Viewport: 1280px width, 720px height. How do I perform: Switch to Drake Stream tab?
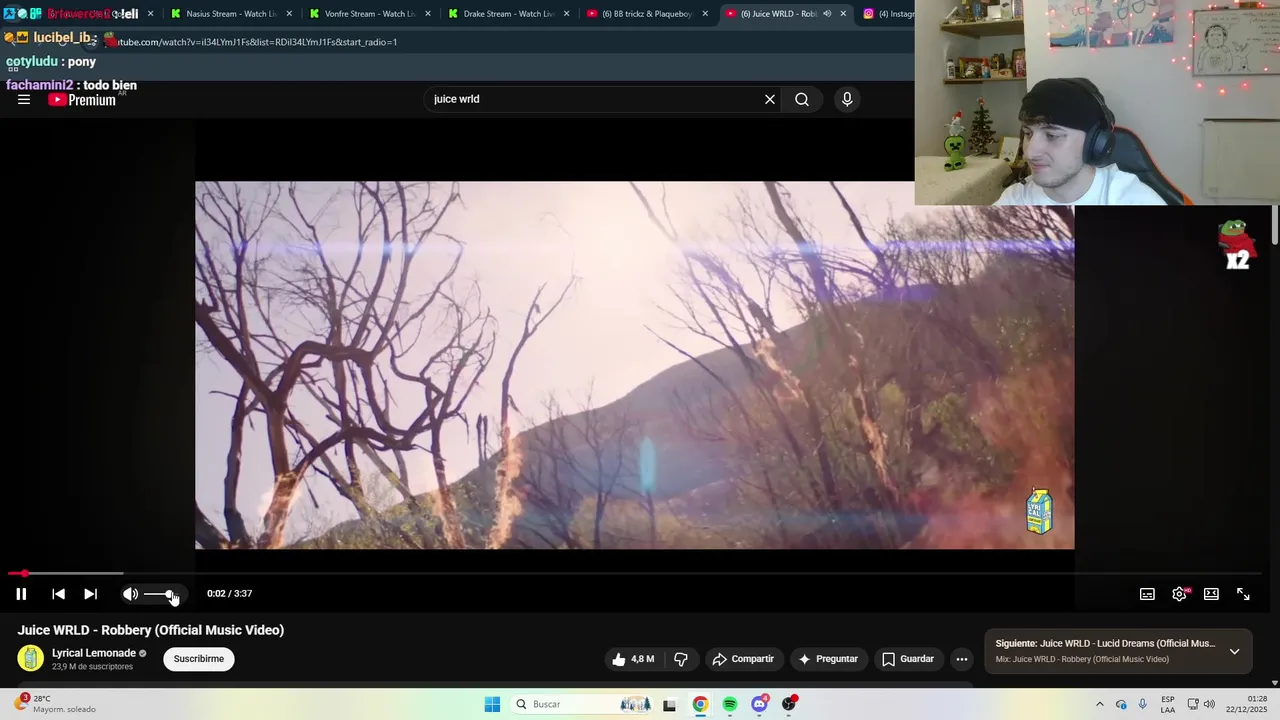click(508, 14)
